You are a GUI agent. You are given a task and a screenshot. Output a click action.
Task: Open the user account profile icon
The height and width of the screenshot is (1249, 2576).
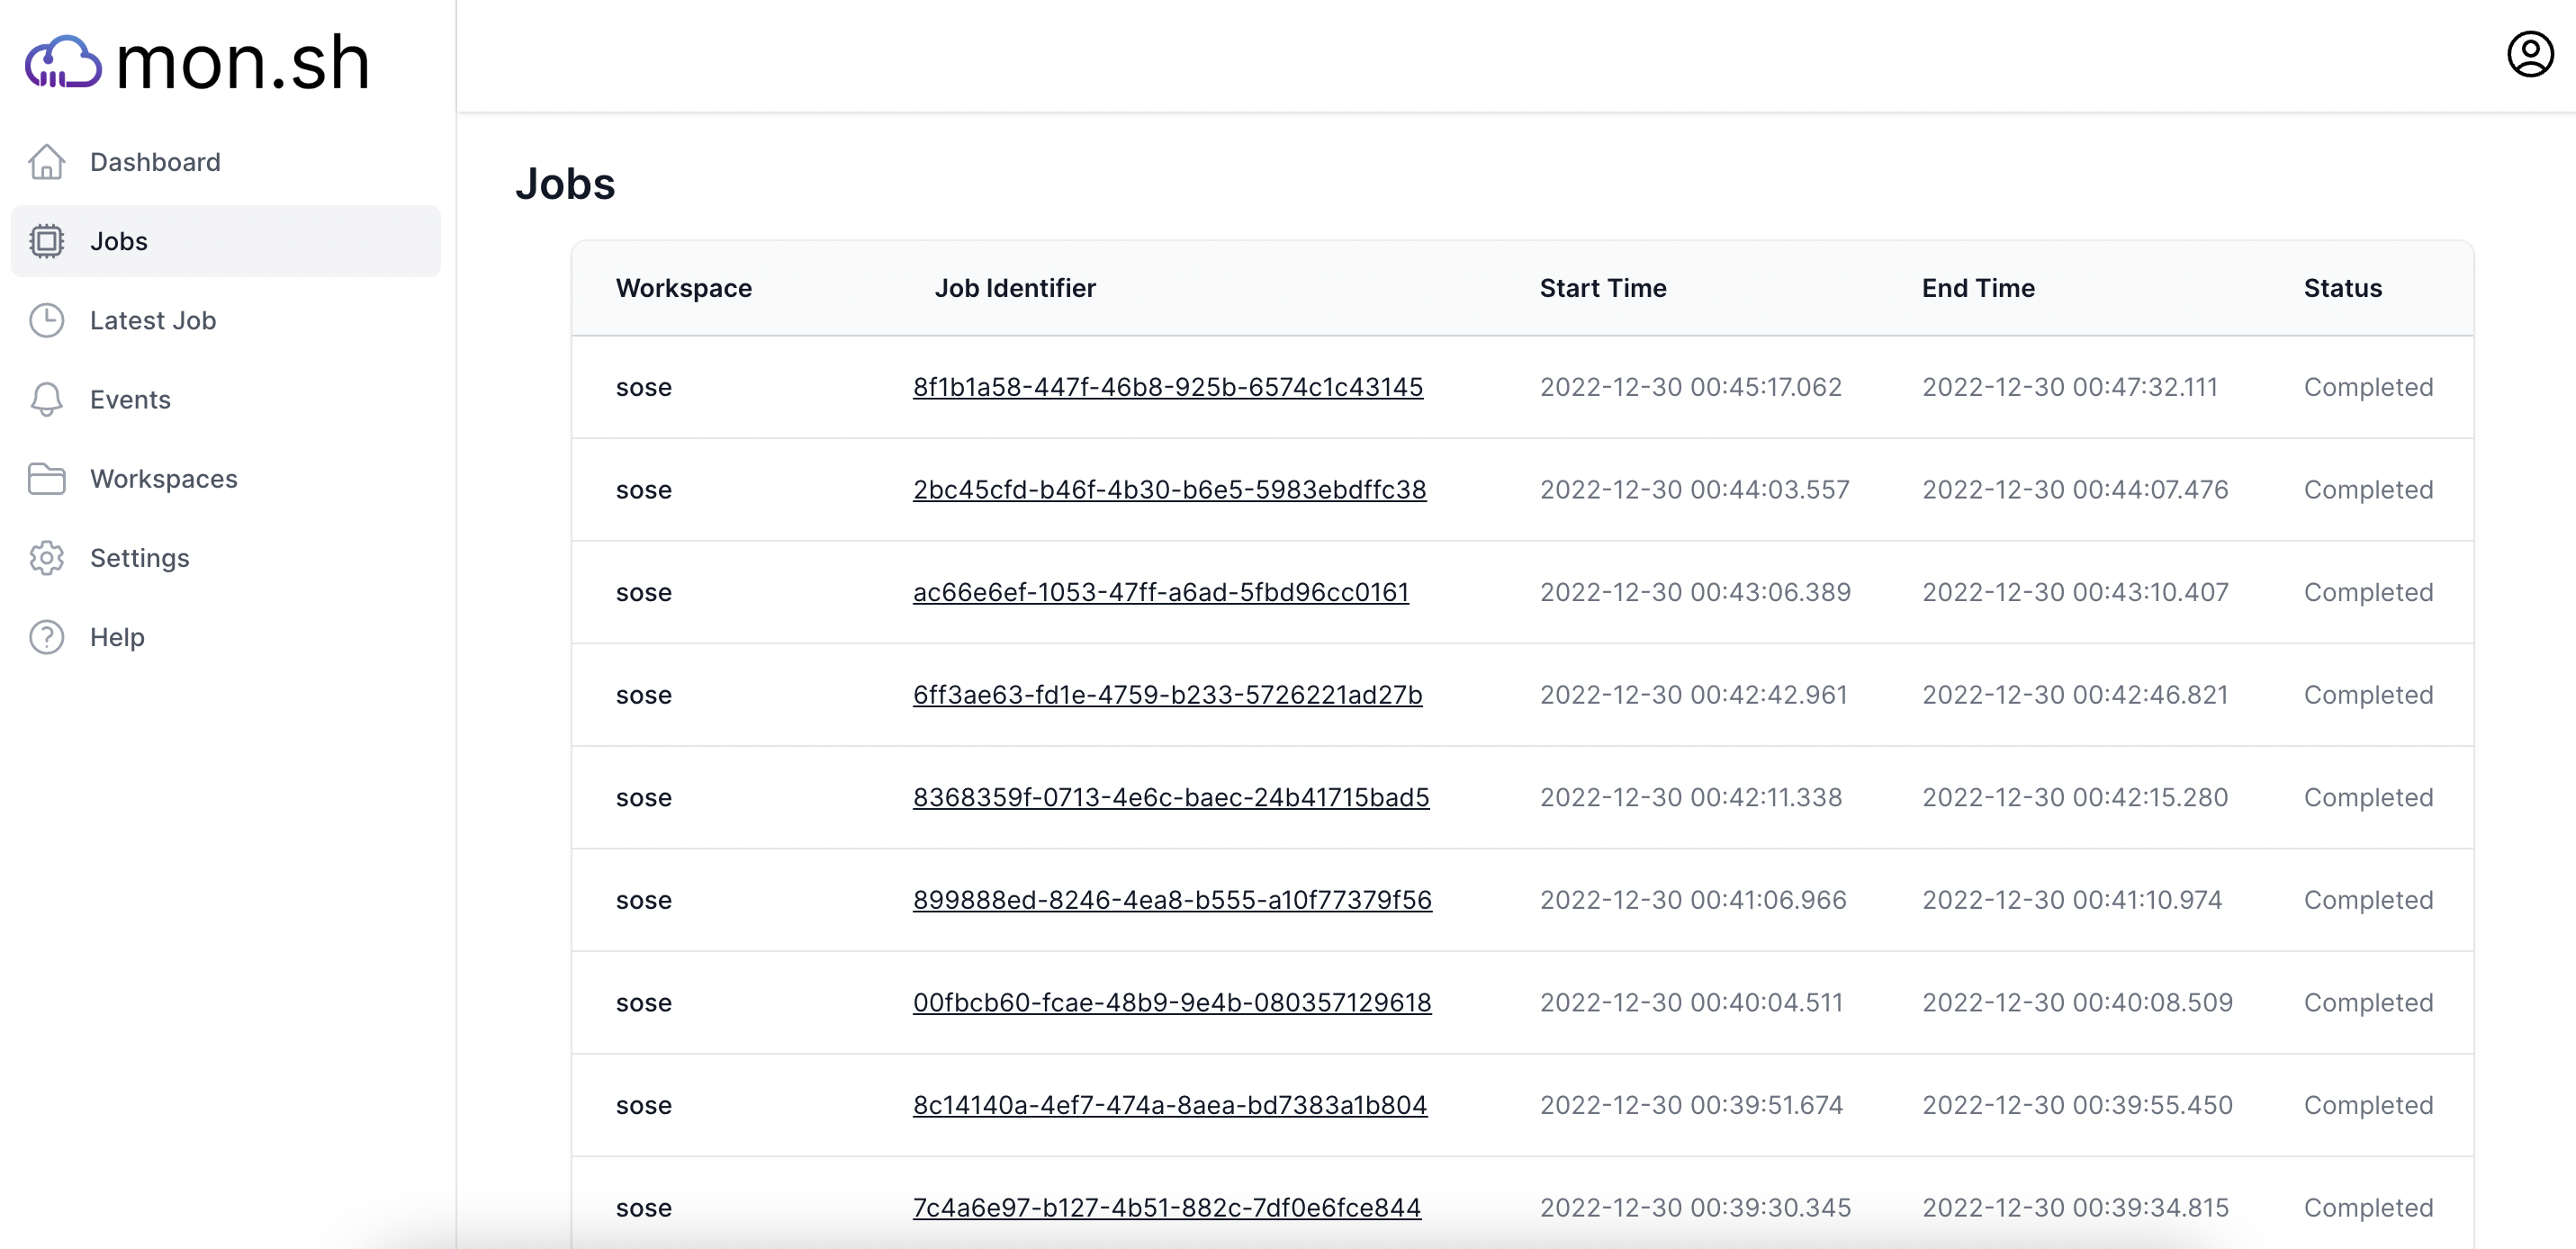click(x=2530, y=54)
